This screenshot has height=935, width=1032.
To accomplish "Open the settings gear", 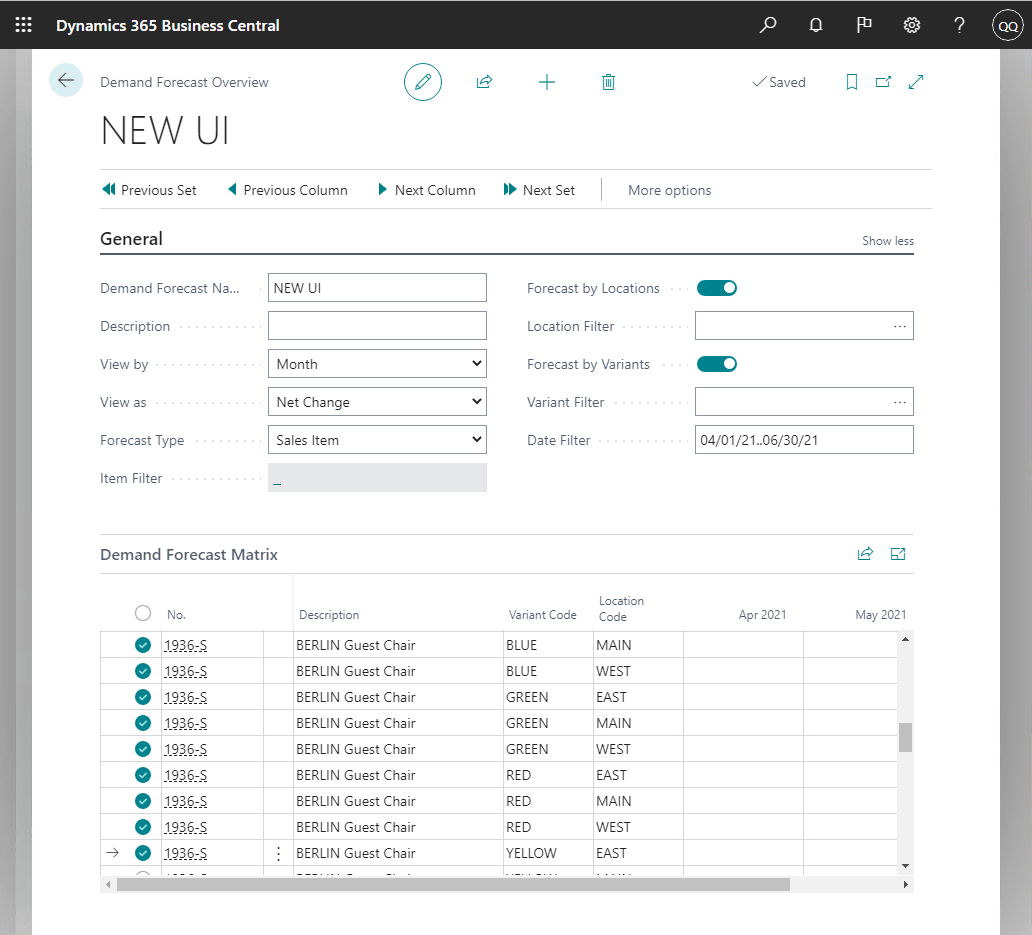I will (x=912, y=25).
